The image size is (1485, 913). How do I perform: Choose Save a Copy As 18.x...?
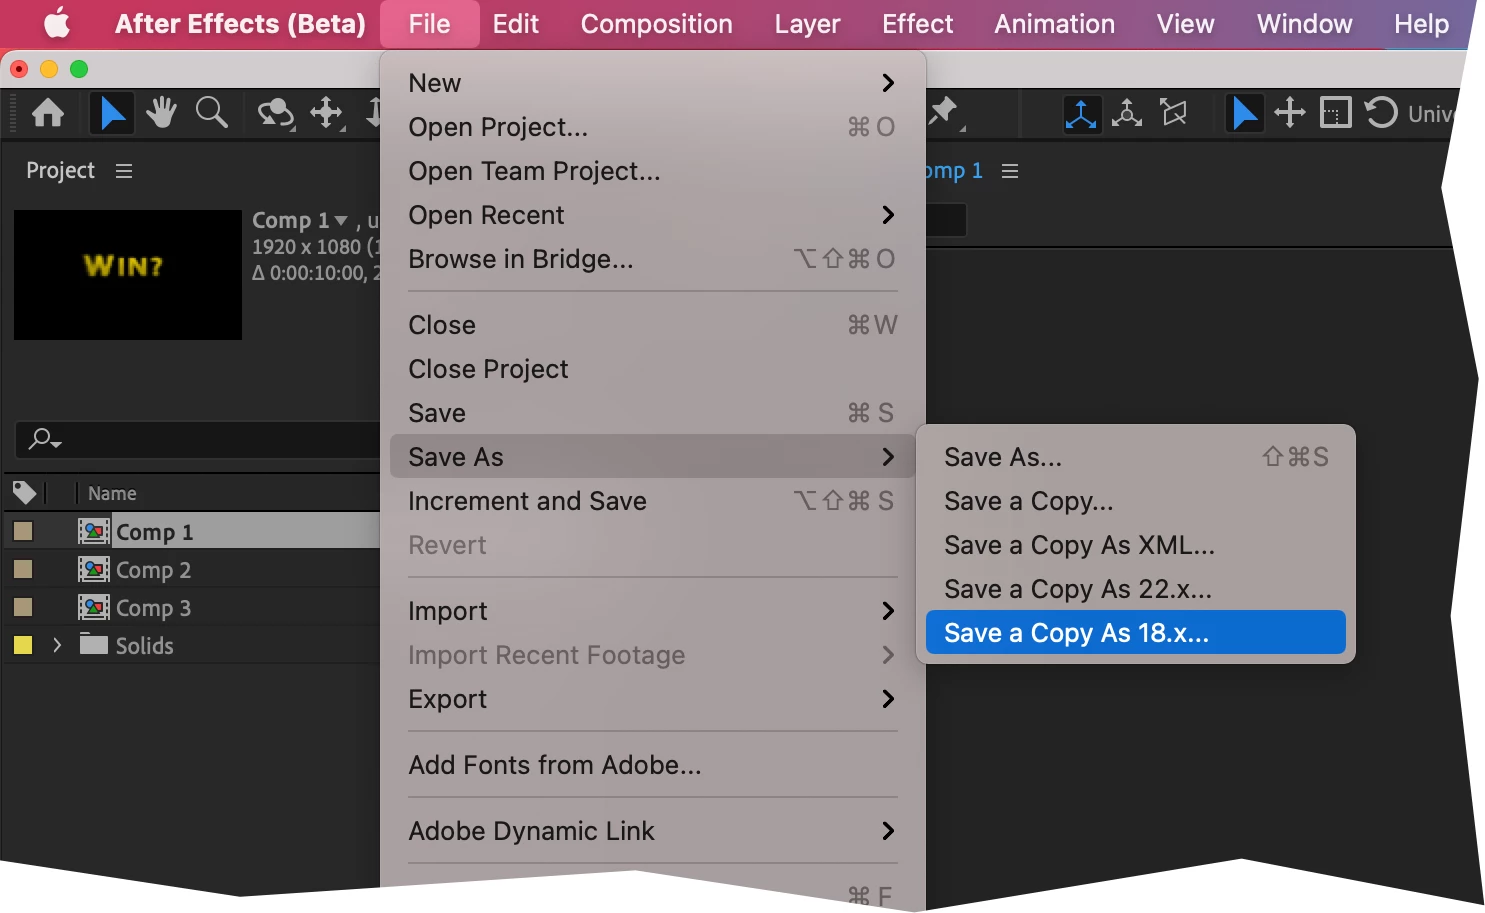(1136, 632)
